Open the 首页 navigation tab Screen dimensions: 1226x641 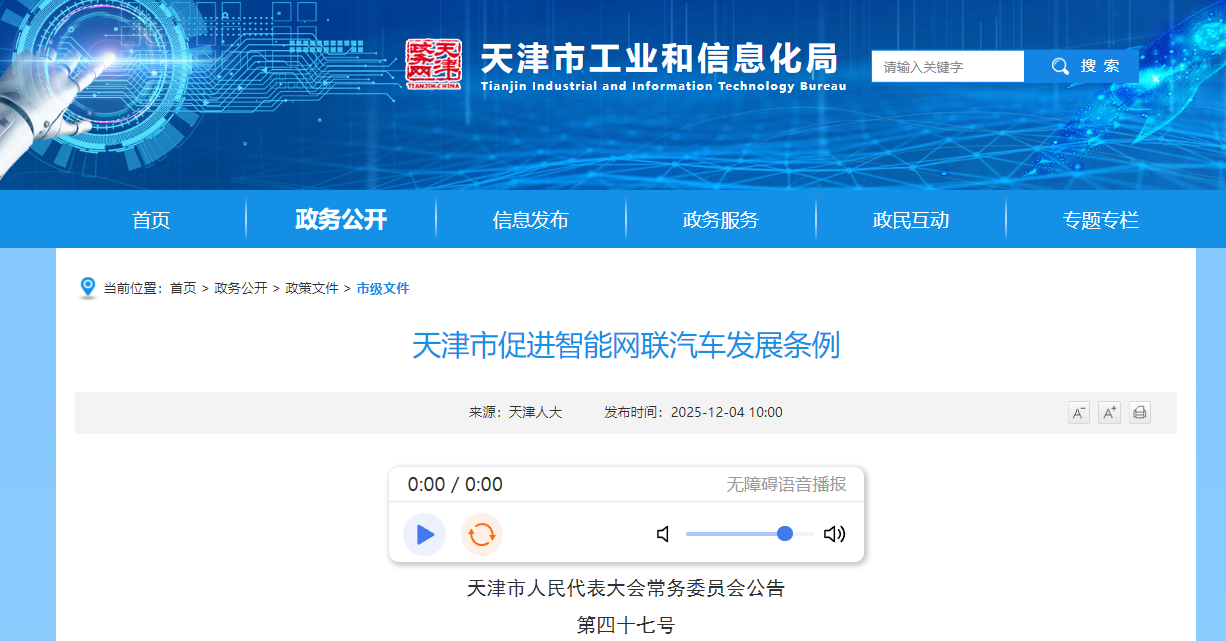[x=151, y=220]
